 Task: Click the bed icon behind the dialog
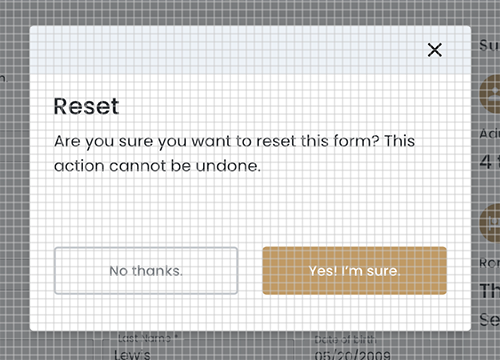[490, 223]
